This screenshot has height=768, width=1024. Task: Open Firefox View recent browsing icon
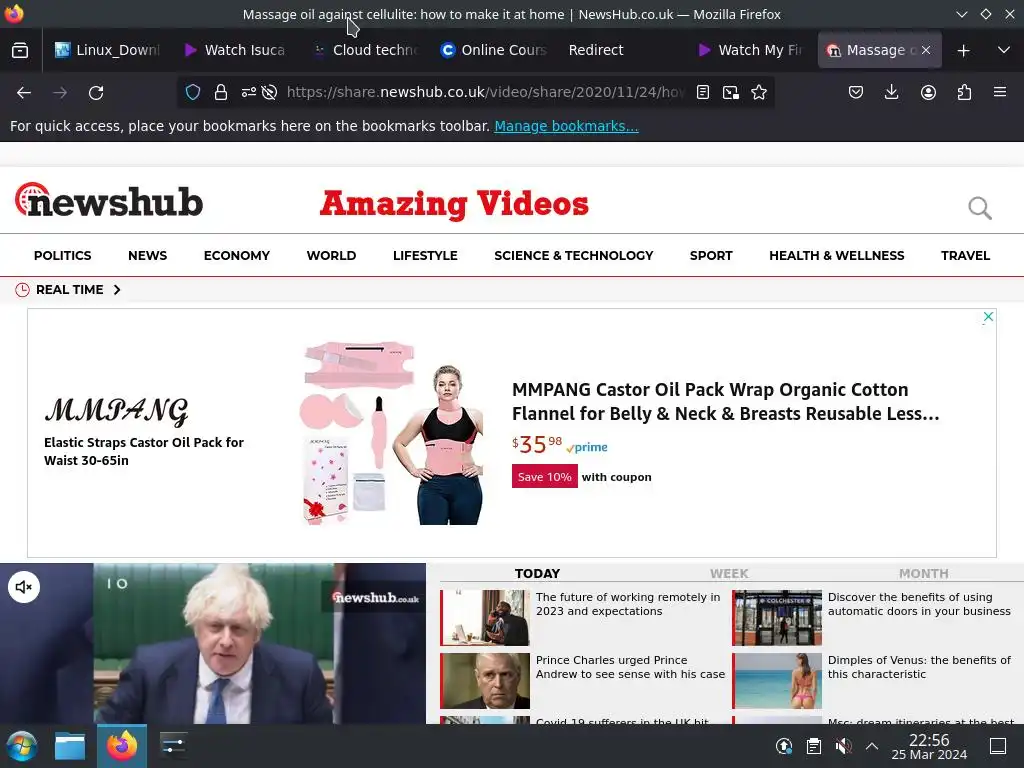[x=20, y=50]
